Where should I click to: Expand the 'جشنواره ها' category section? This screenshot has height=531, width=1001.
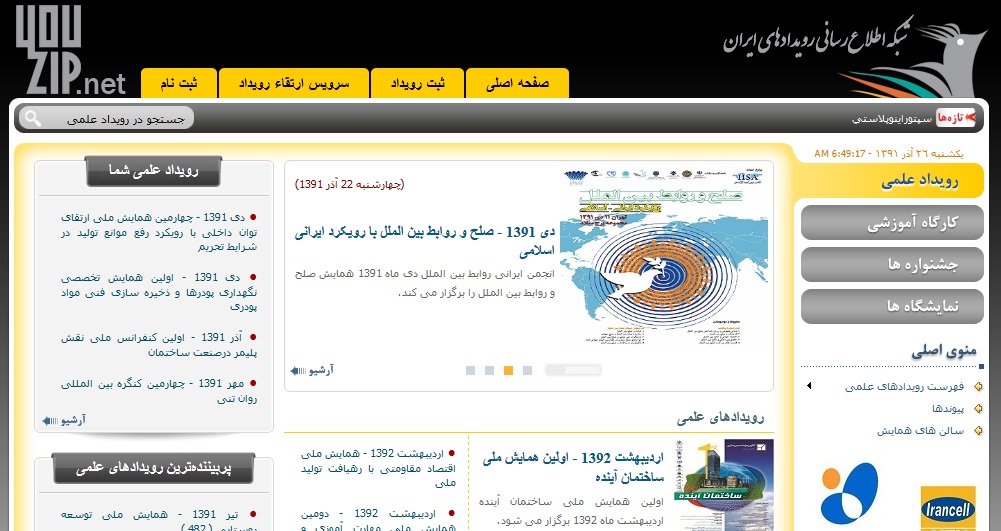click(892, 265)
